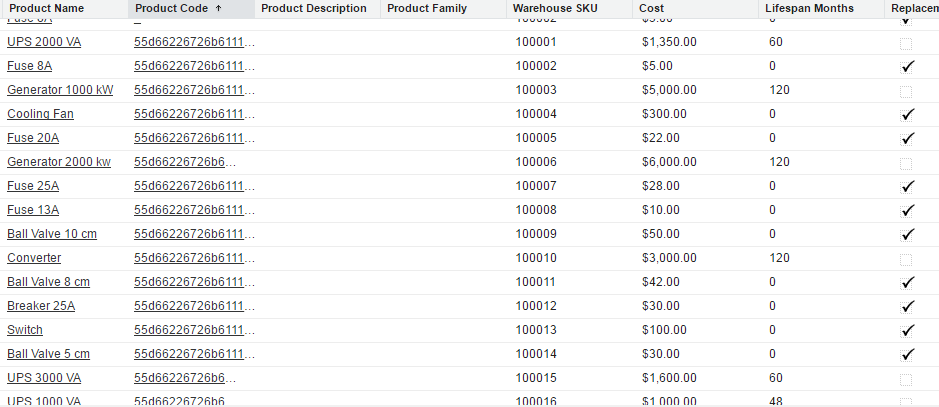This screenshot has width=939, height=407.
Task: Select the cost cell showing $6,000.00
Action: [669, 162]
